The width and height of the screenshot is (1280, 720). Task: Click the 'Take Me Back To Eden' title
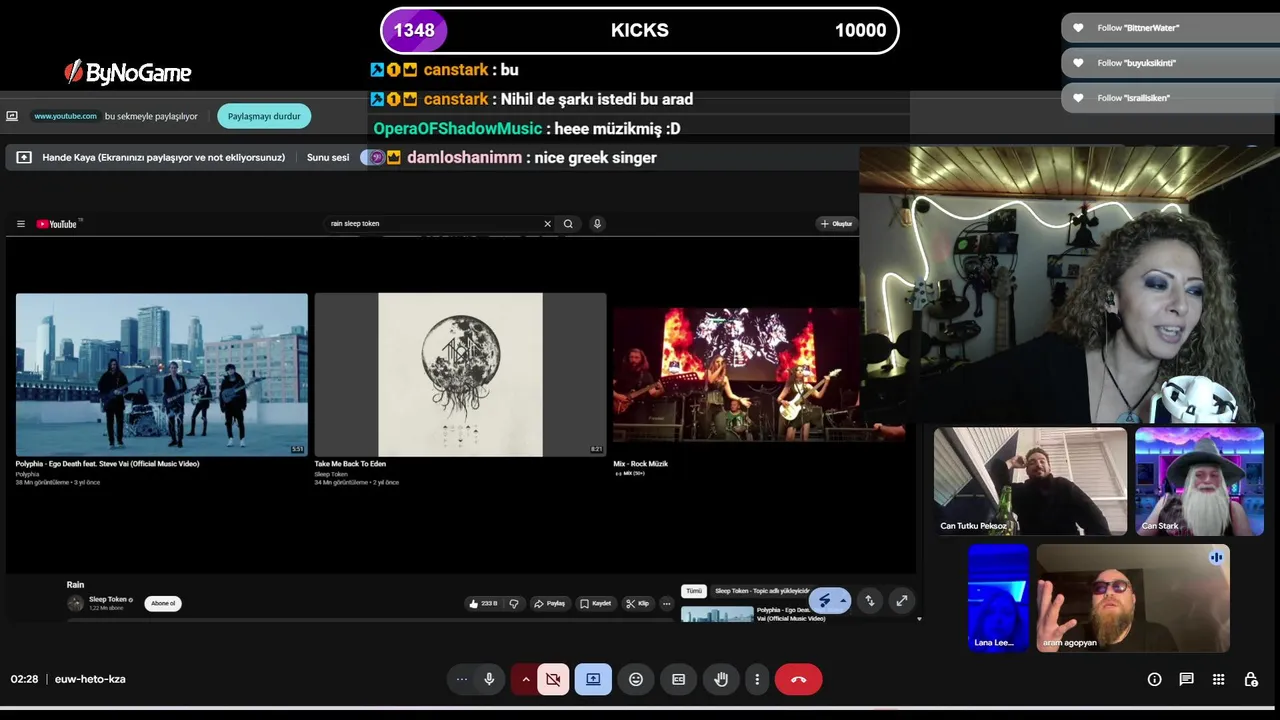click(350, 464)
